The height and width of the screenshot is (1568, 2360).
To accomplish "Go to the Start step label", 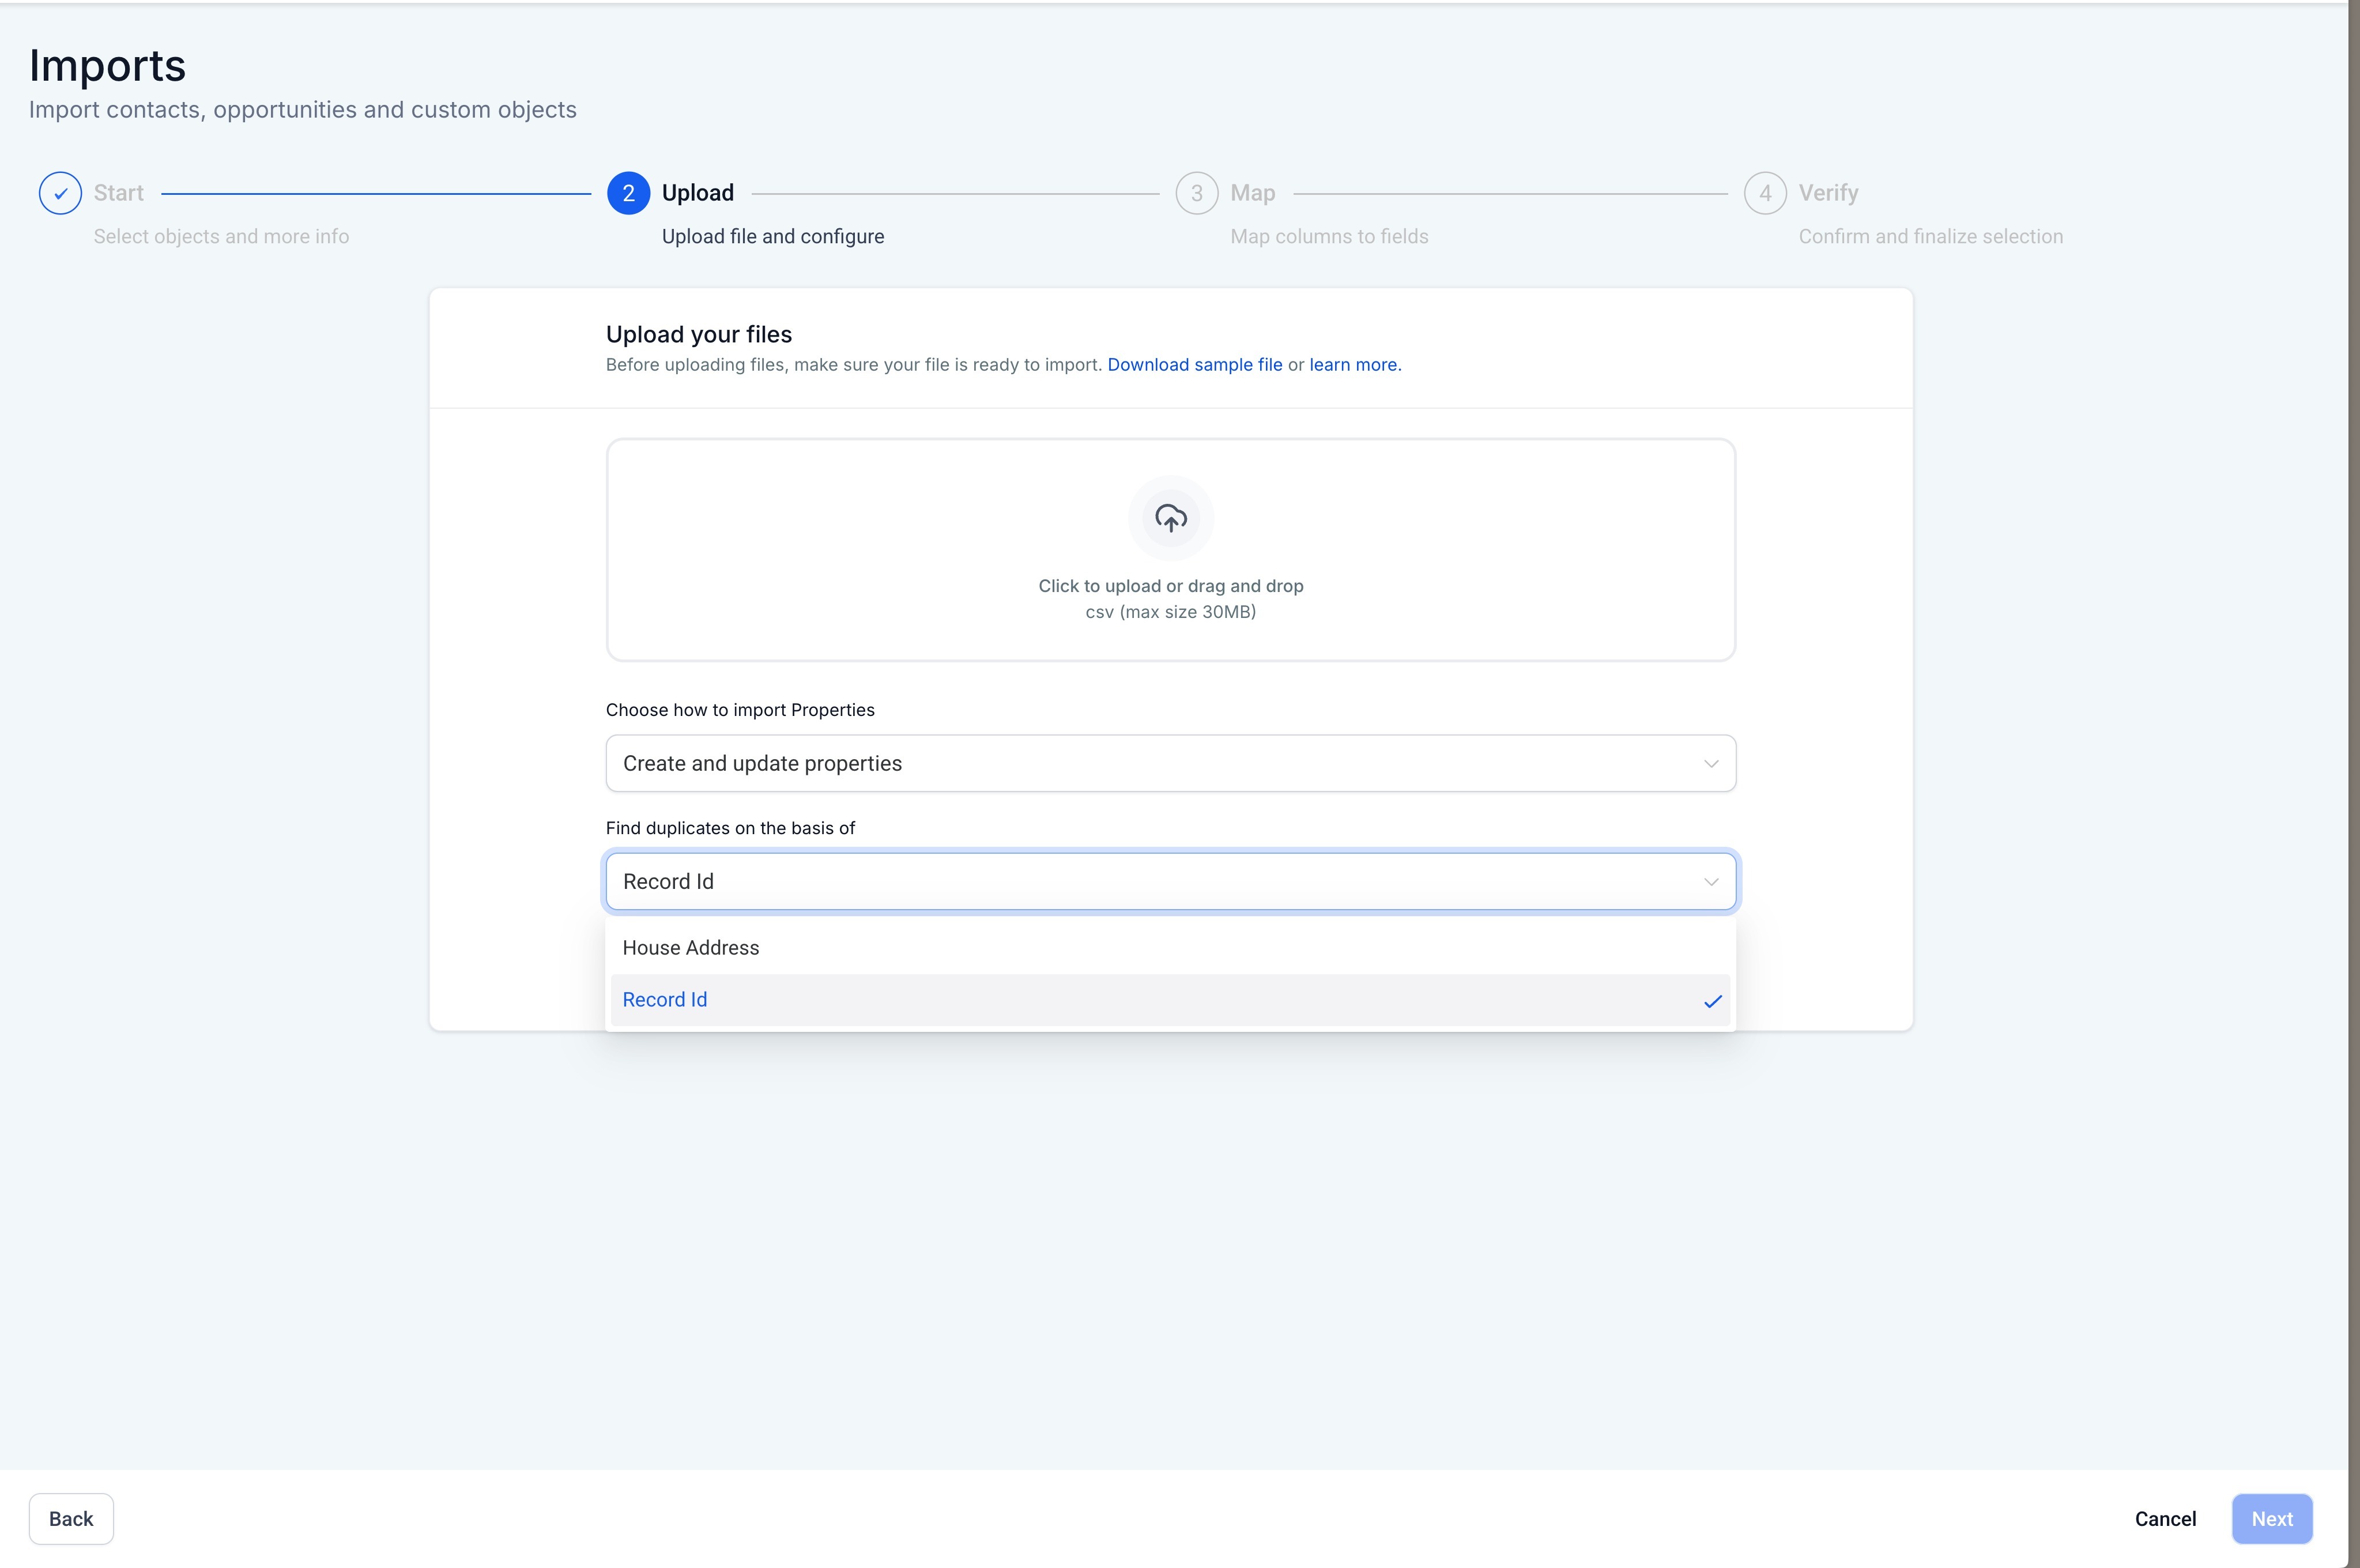I will pos(118,193).
